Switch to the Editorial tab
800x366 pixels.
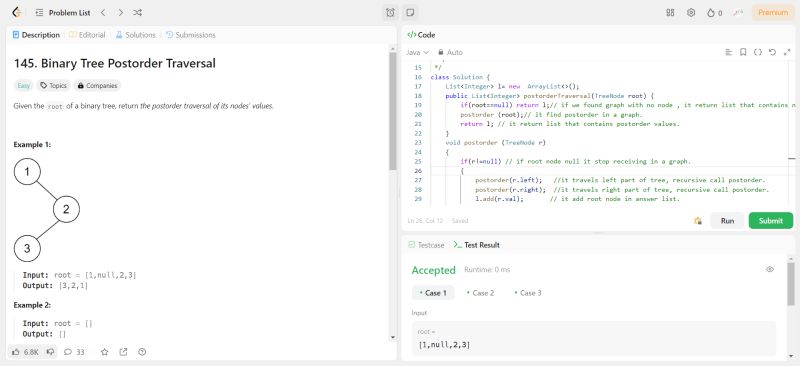(x=87, y=35)
